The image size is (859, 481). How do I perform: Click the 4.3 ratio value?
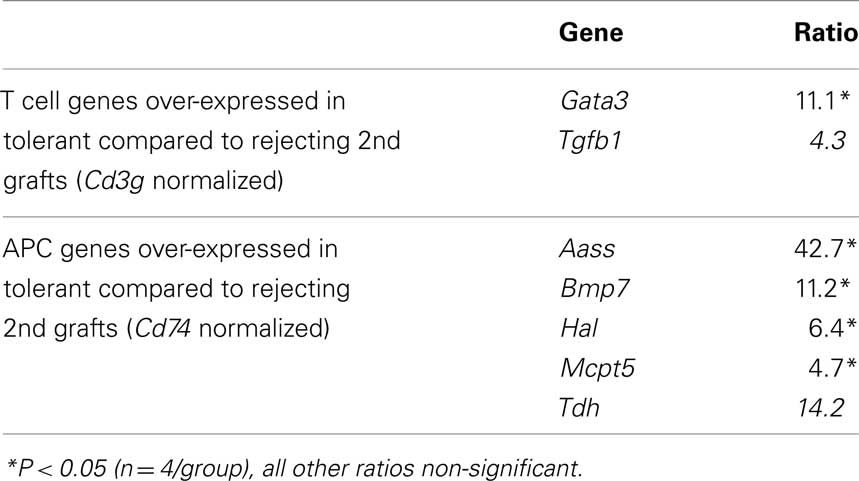point(827,141)
